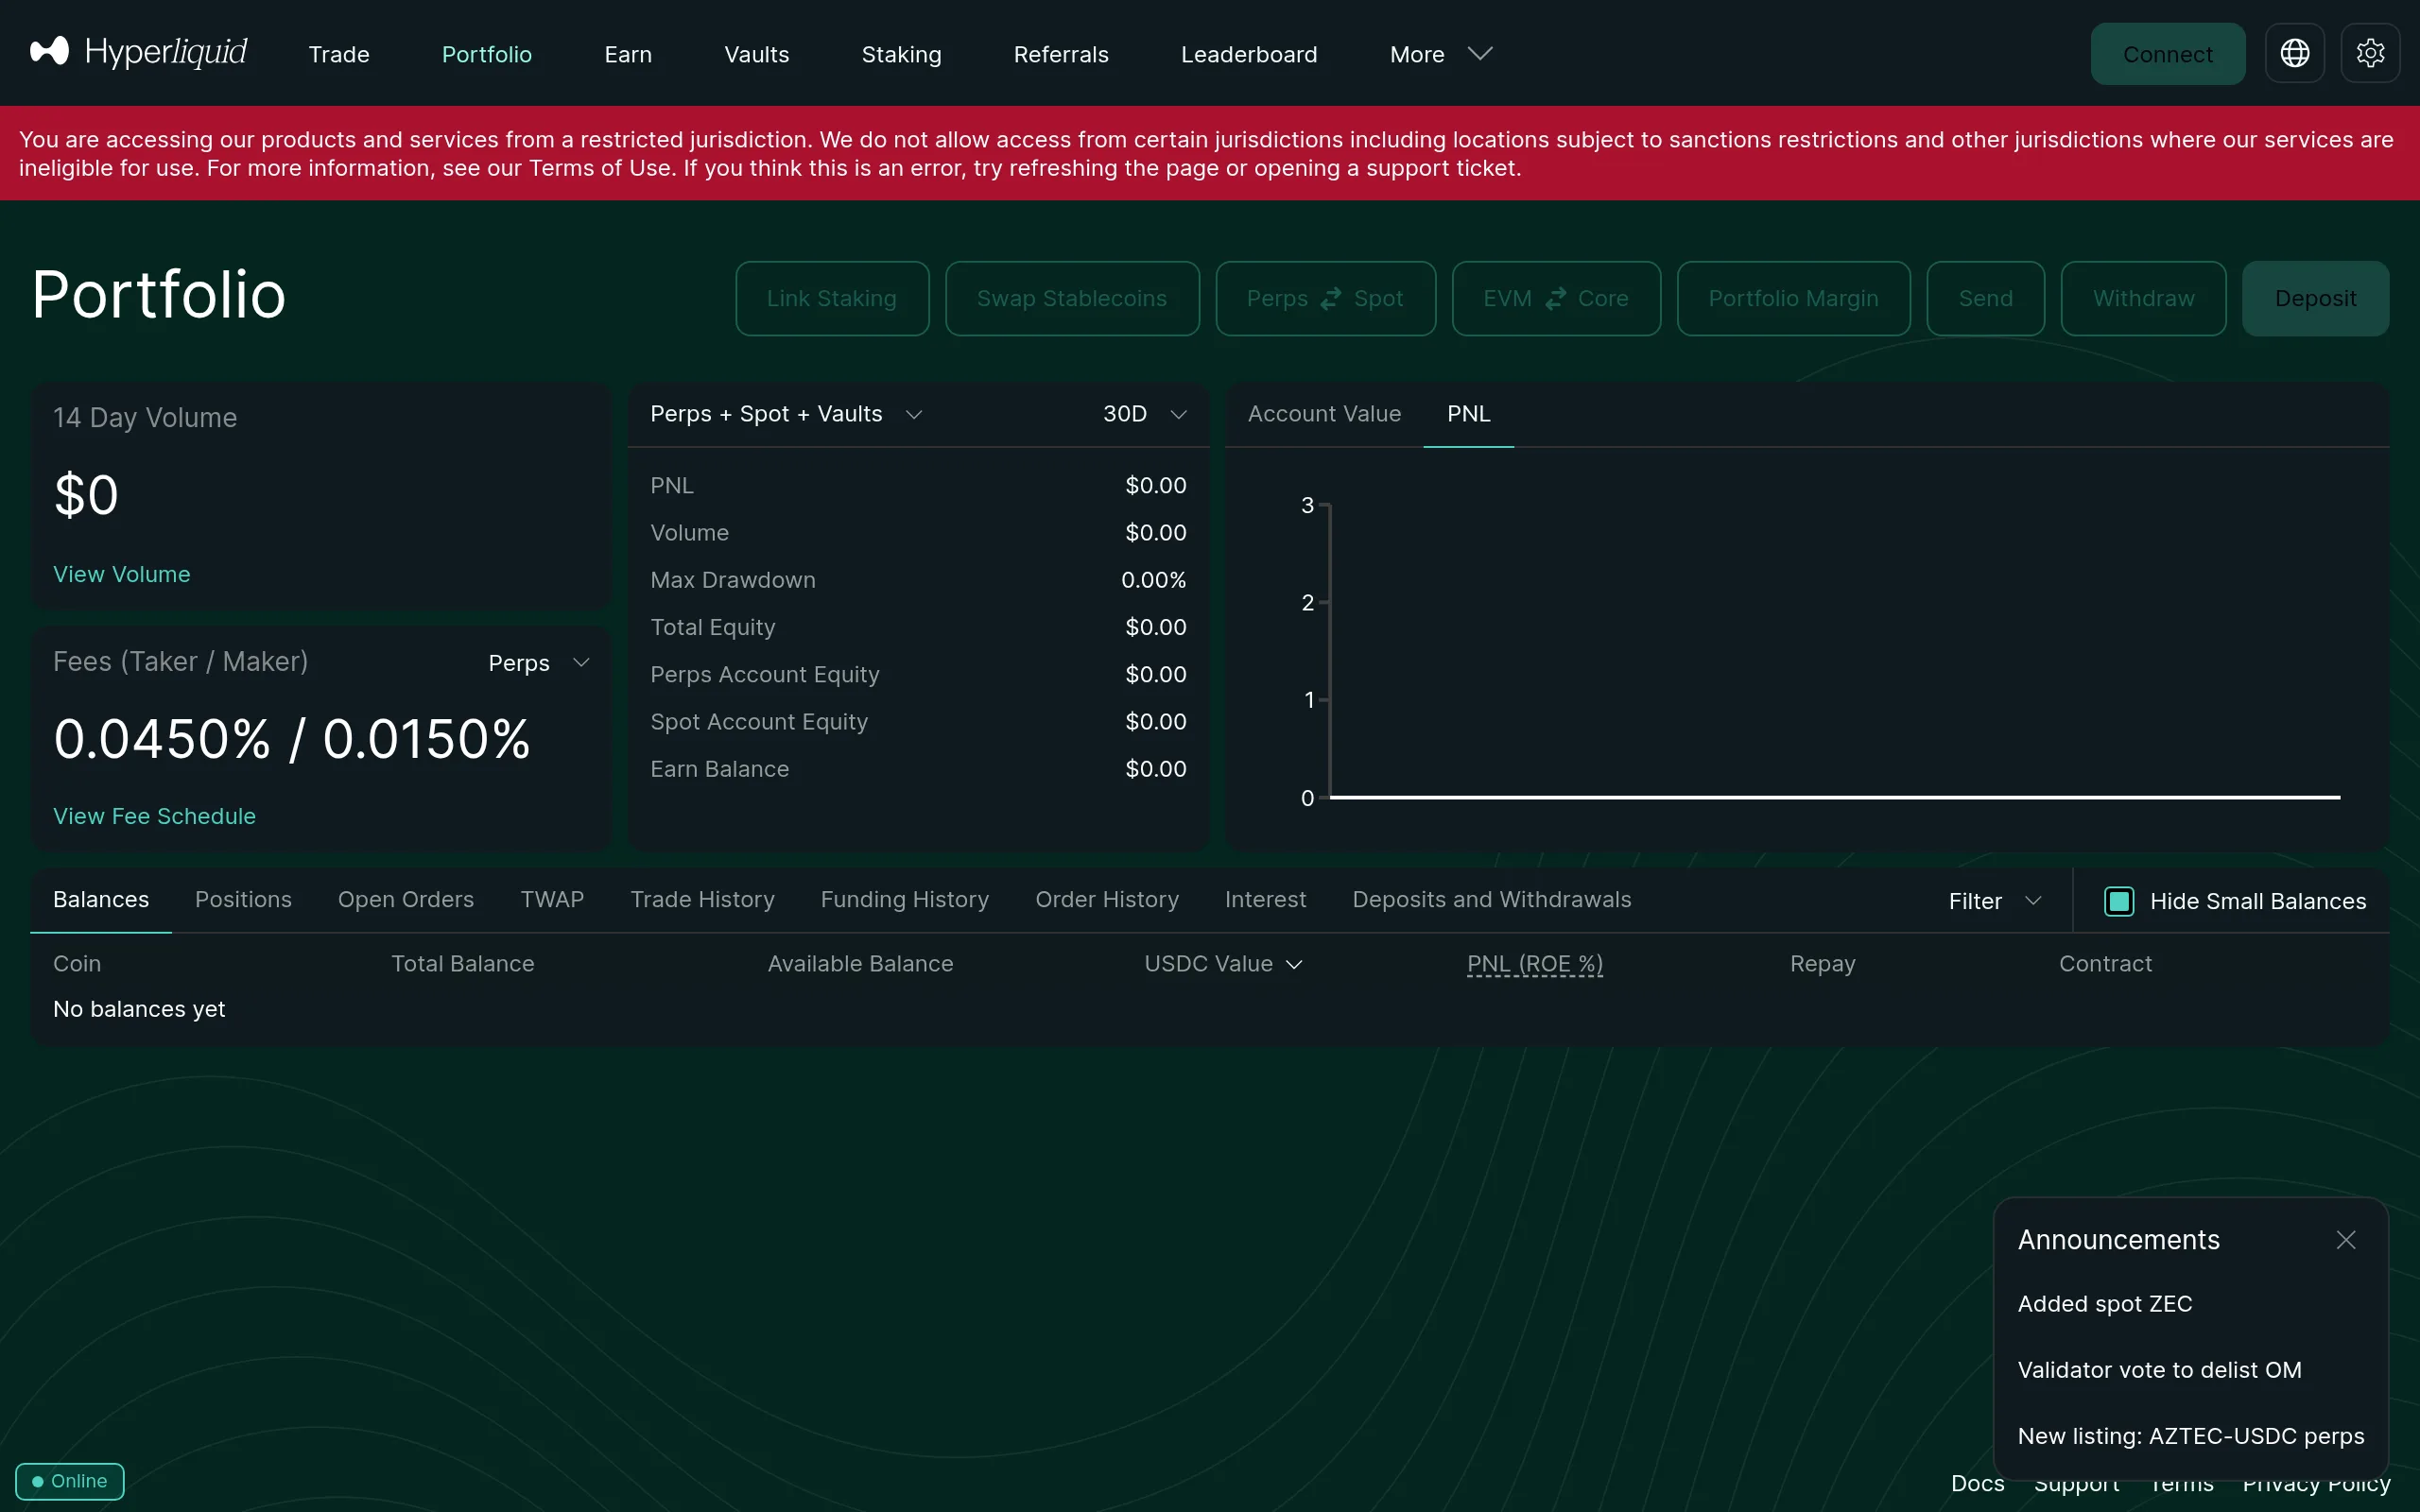Click the Connect button
The image size is (2420, 1512).
point(2167,53)
